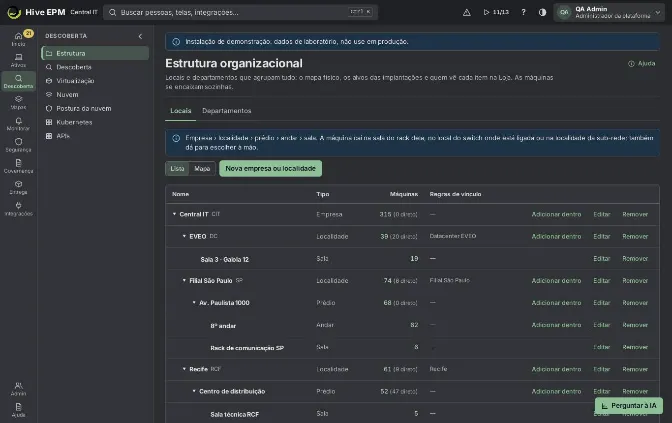Click the Nome column header
Image resolution: width=672 pixels, height=423 pixels.
point(180,194)
